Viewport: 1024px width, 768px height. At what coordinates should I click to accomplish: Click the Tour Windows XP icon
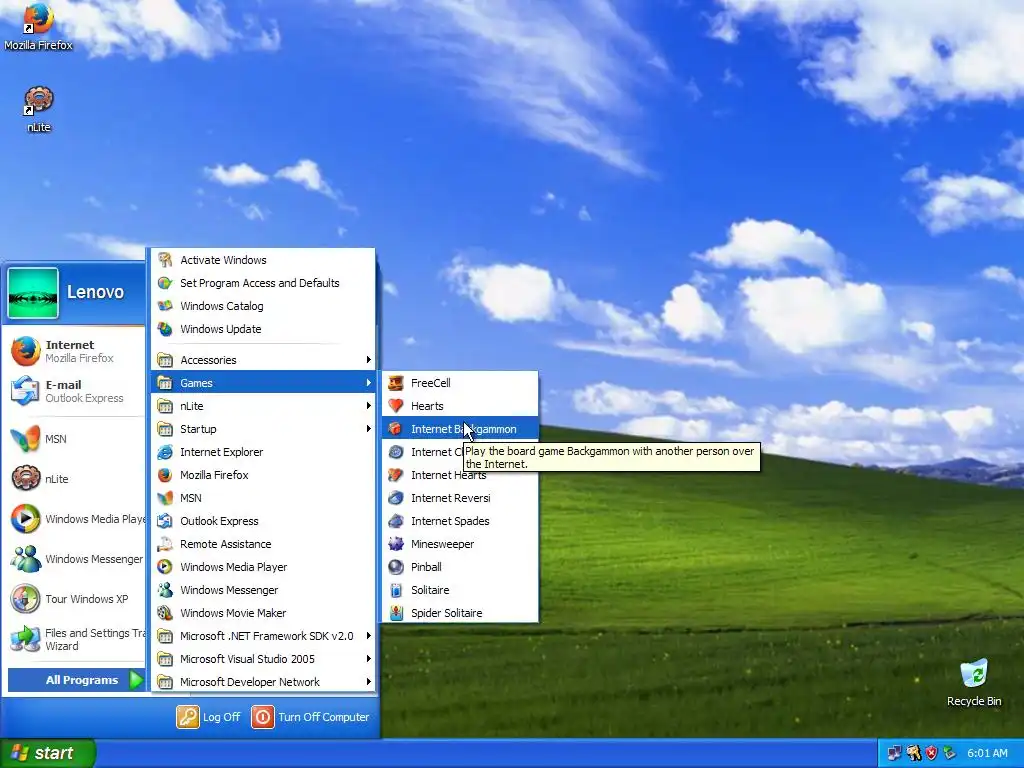(x=25, y=599)
